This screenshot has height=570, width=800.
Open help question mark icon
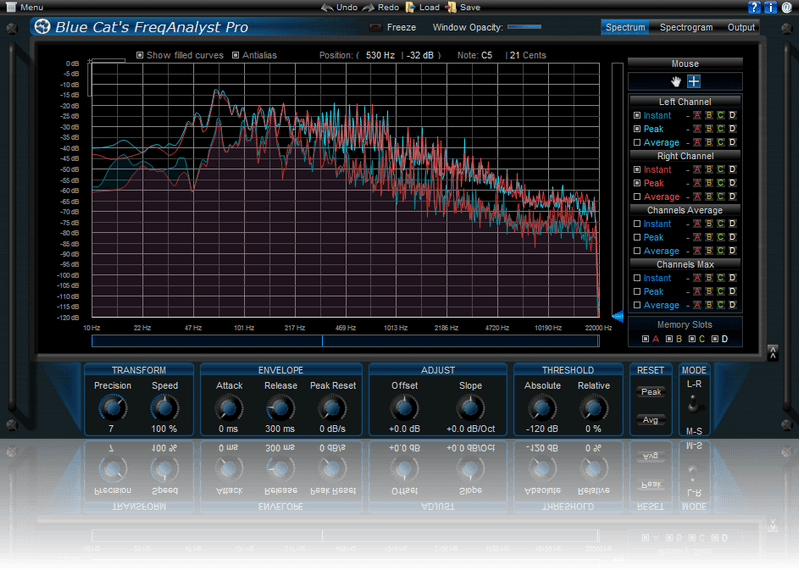(x=754, y=7)
